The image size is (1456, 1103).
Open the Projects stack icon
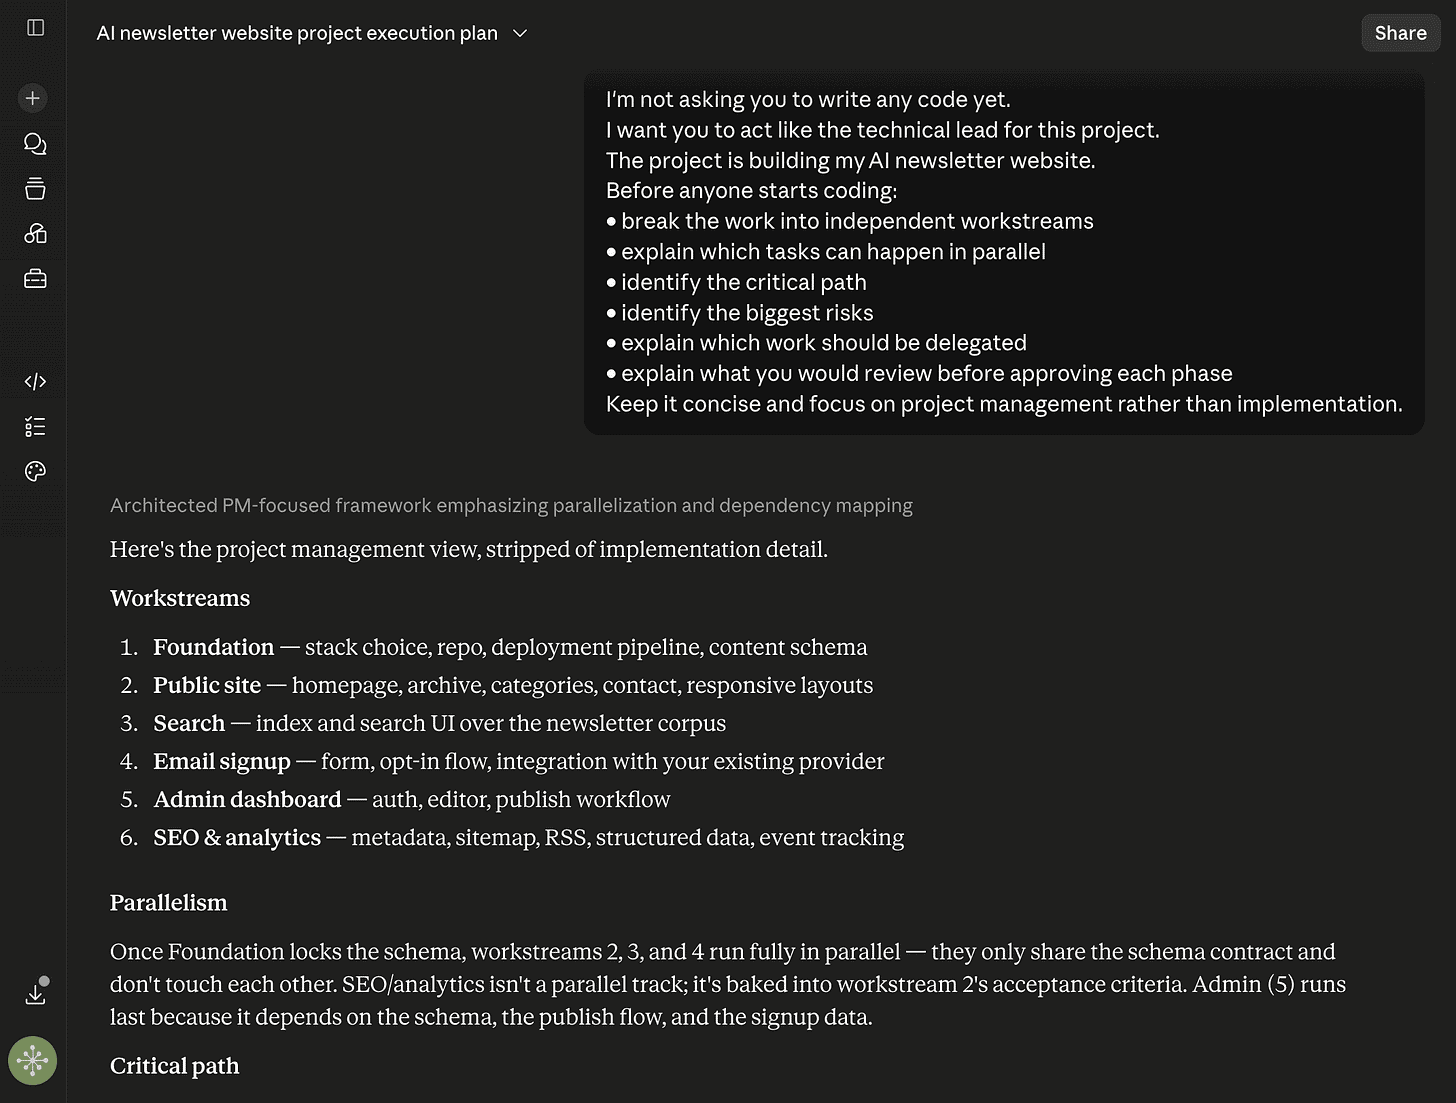coord(35,189)
